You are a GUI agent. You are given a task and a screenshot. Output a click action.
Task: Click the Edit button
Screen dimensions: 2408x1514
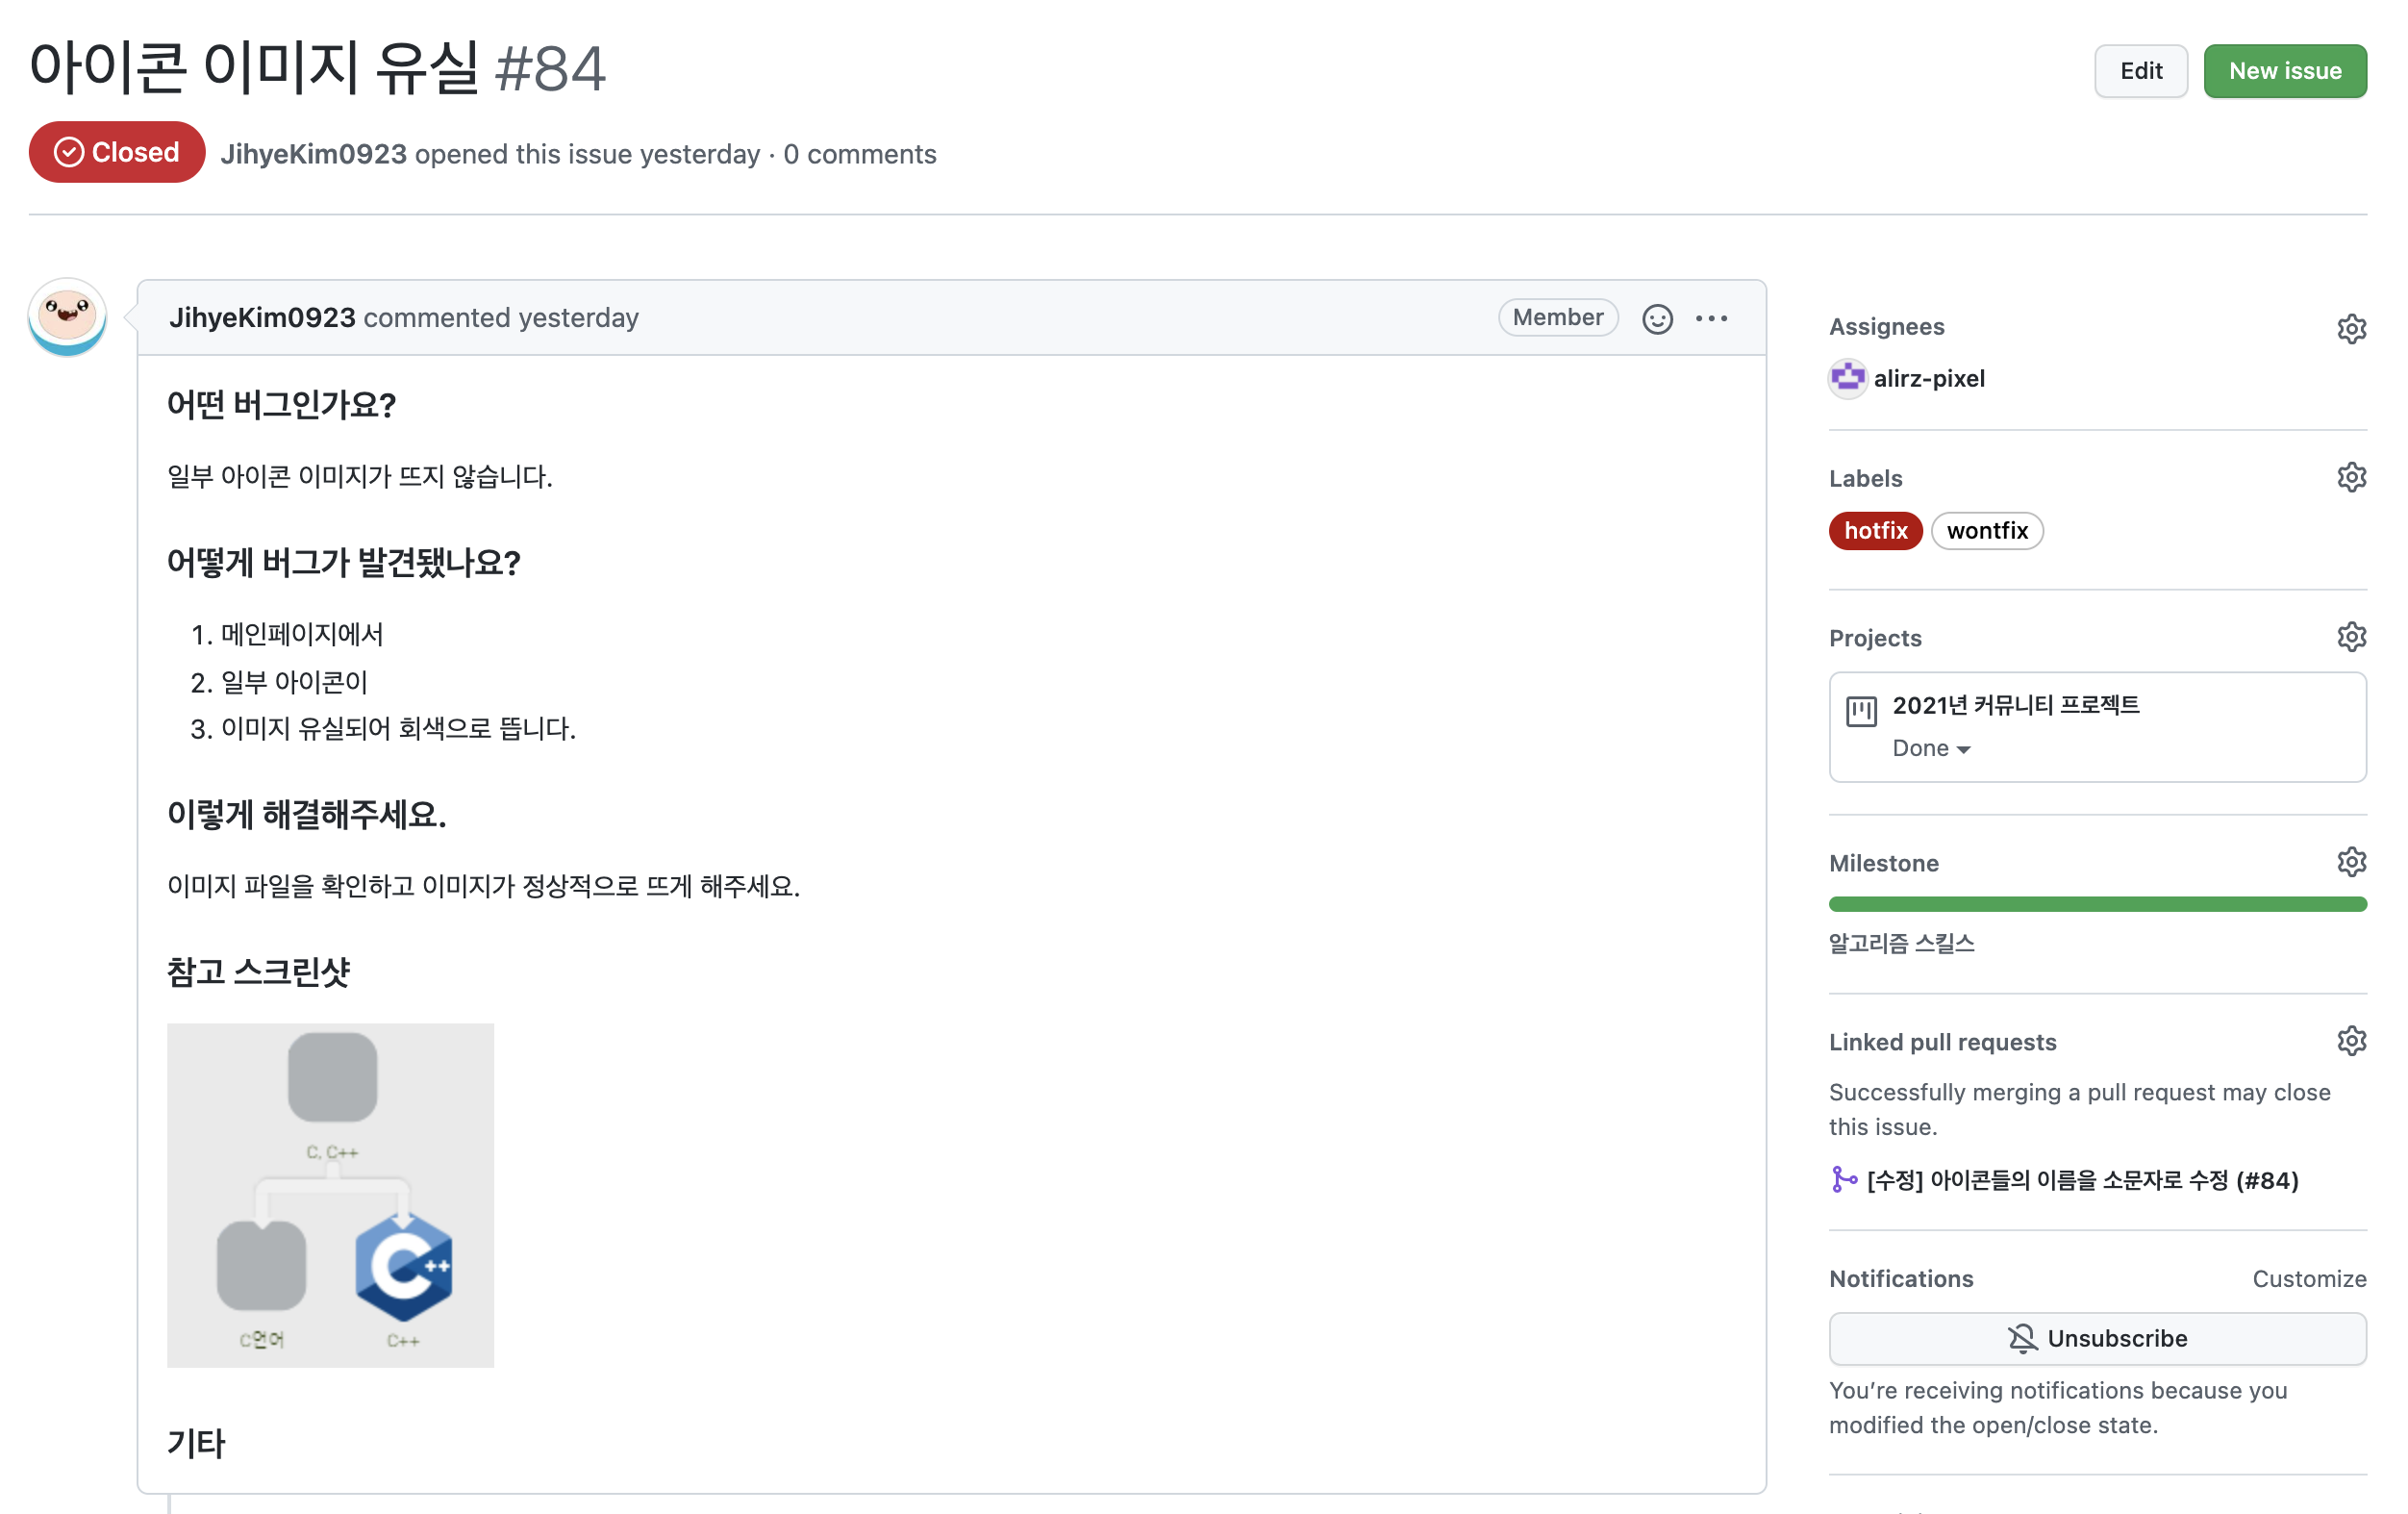2141,71
